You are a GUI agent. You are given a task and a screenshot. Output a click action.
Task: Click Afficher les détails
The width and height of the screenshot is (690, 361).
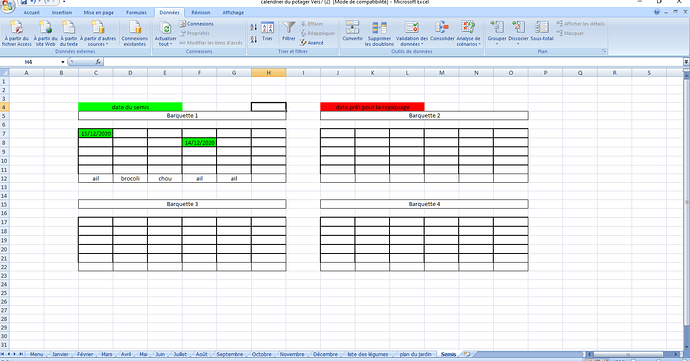click(580, 24)
